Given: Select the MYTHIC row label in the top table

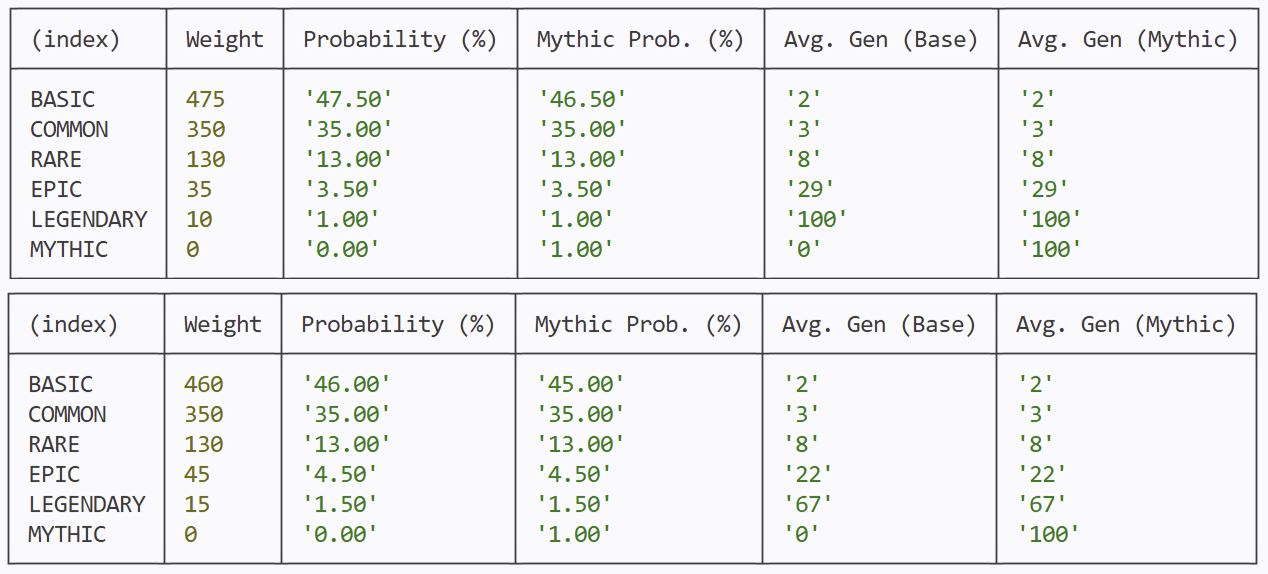Looking at the screenshot, I should pyautogui.click(x=69, y=249).
